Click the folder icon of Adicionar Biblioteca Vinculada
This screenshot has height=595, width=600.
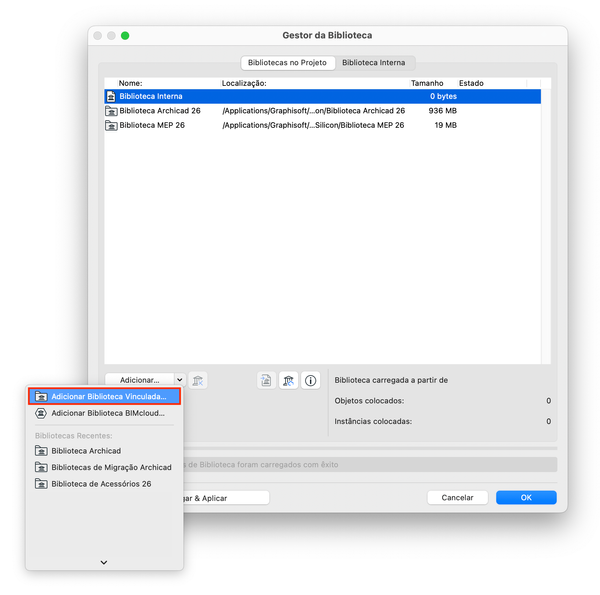pos(41,396)
